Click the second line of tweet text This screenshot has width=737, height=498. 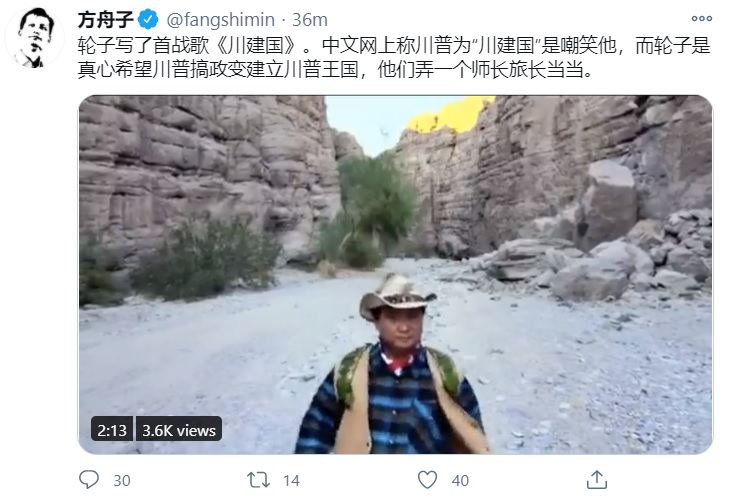336,70
